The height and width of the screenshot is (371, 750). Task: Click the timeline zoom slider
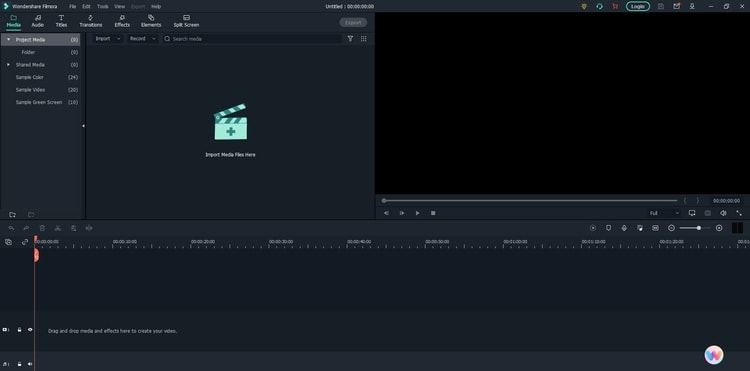click(695, 228)
